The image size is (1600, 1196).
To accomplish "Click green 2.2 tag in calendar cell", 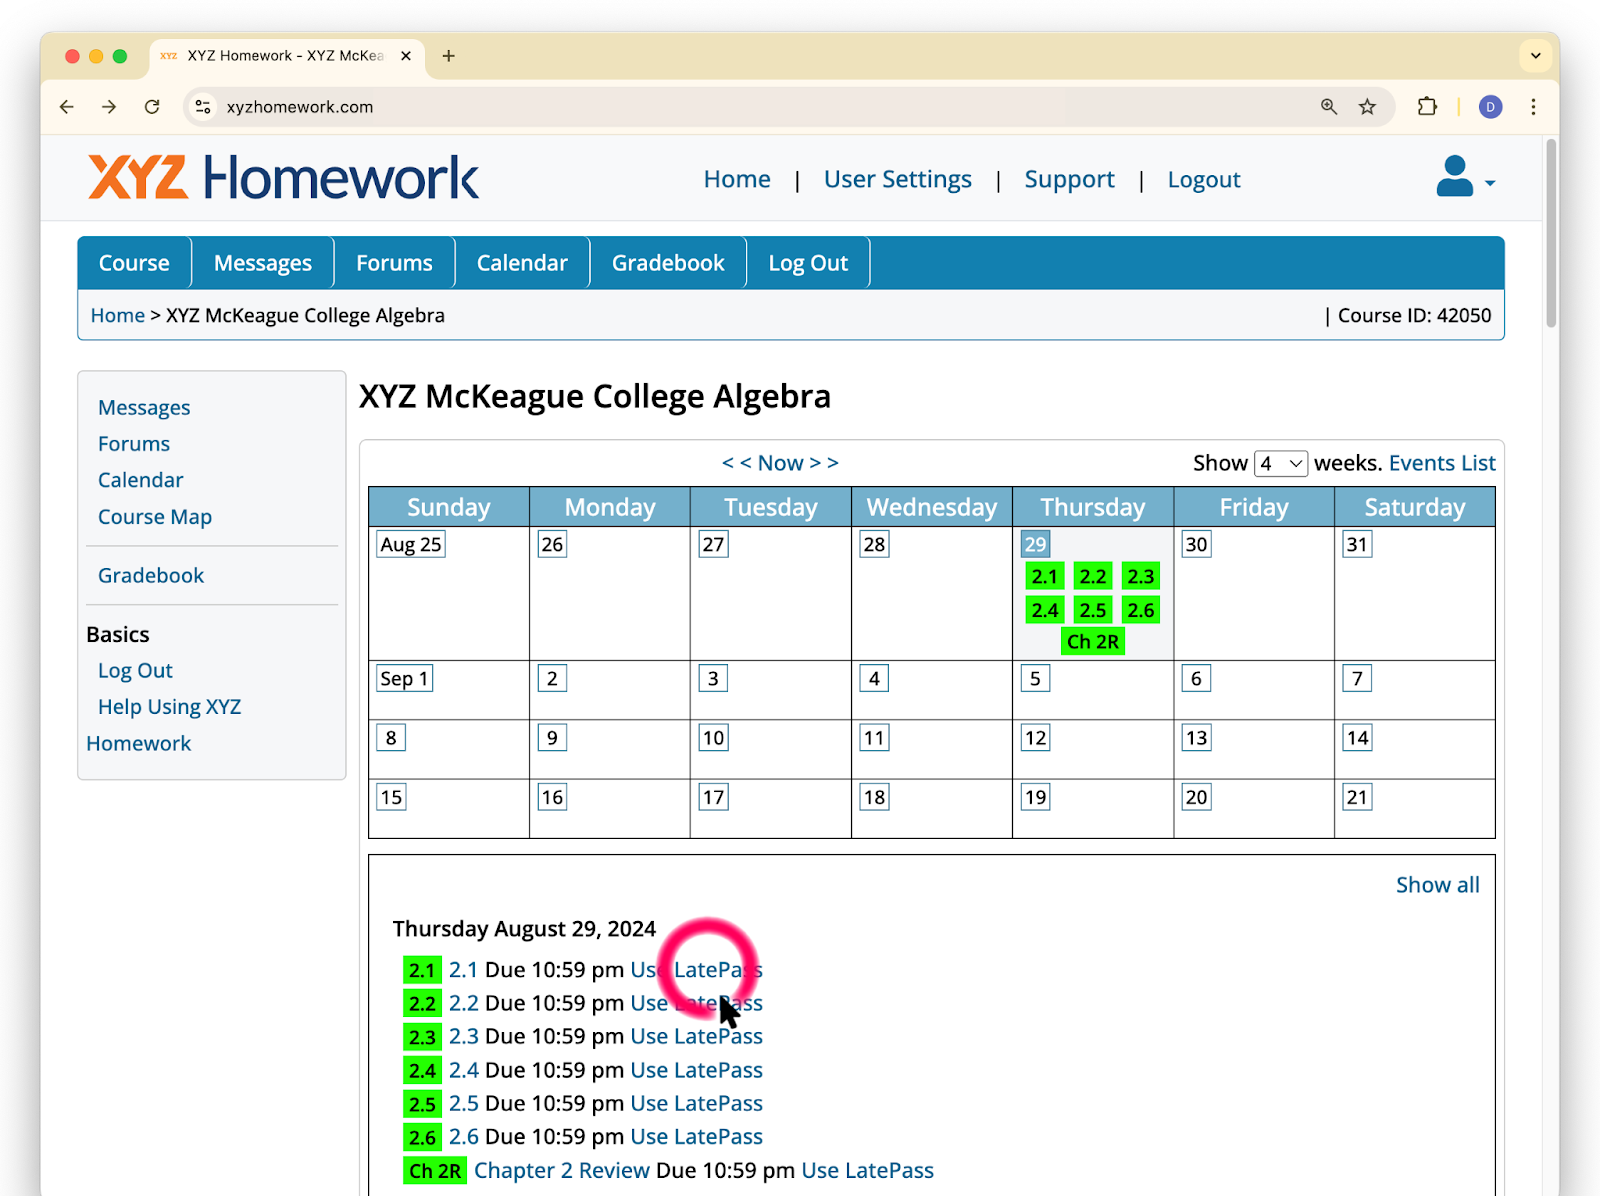I will [1093, 577].
